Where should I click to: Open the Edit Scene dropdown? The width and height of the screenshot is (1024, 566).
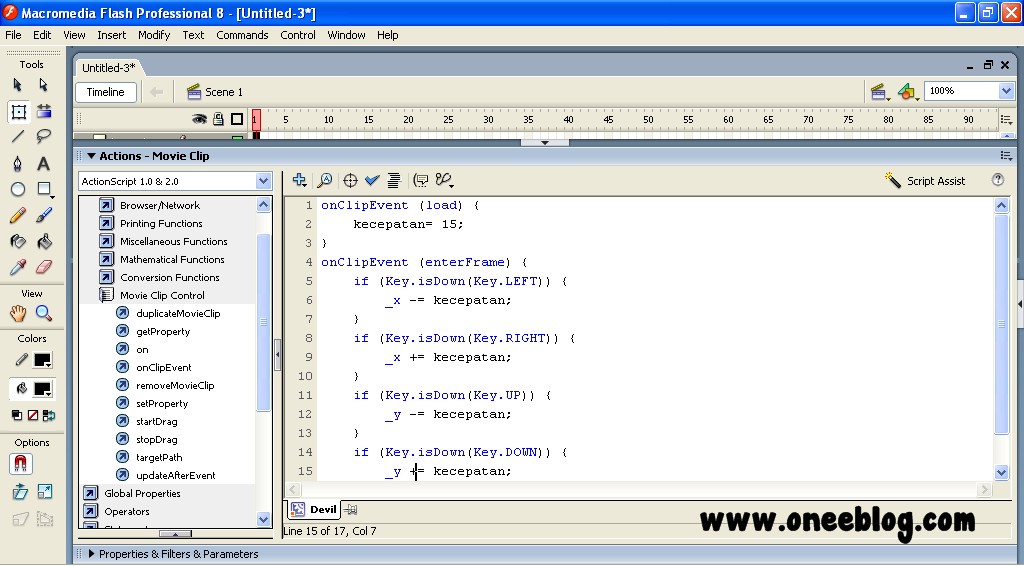[x=880, y=92]
